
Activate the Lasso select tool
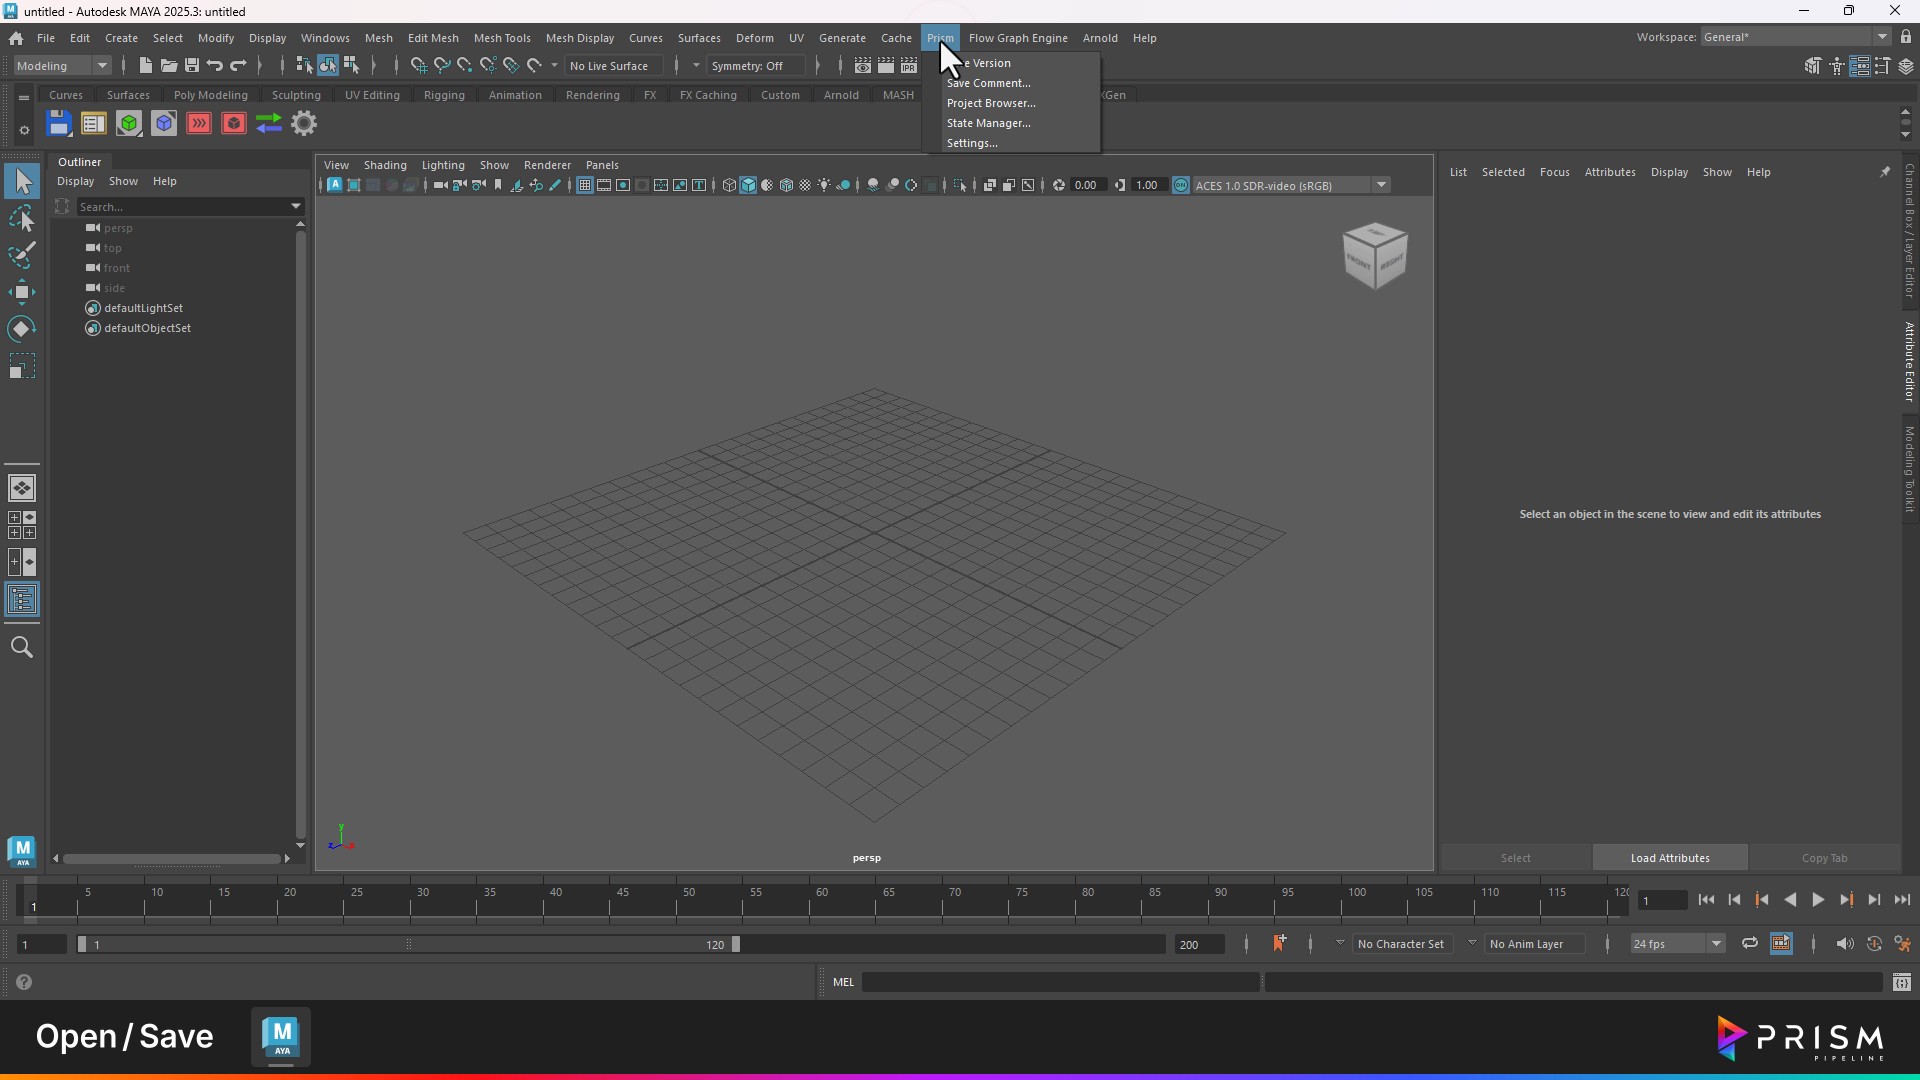22,219
